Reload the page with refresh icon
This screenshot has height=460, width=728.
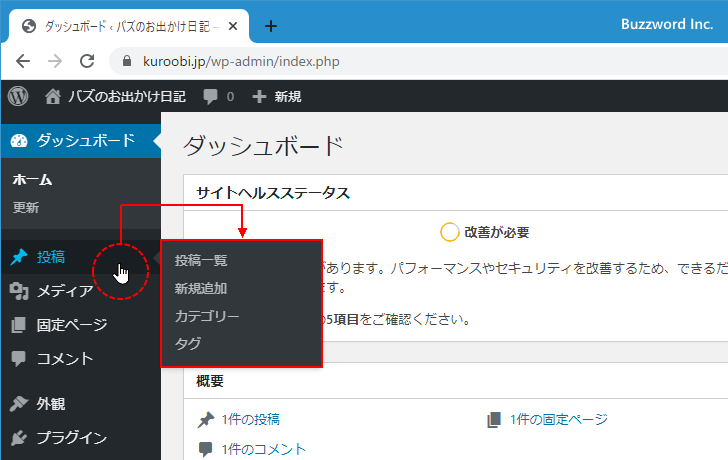tap(87, 61)
